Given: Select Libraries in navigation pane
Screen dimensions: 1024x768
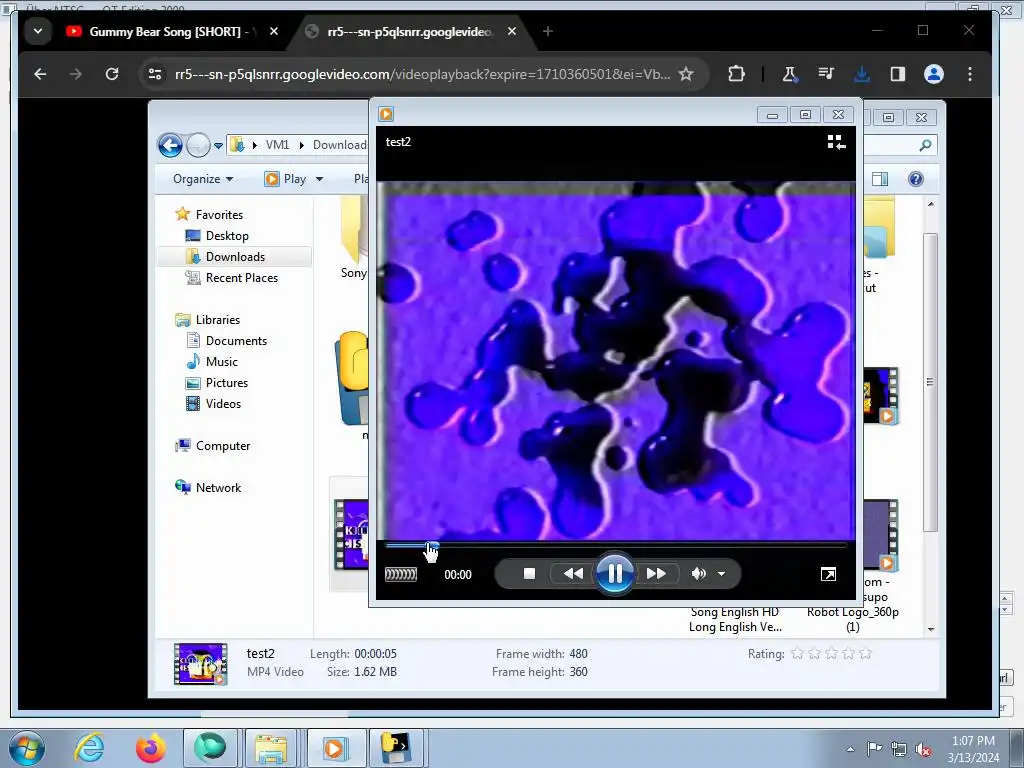Looking at the screenshot, I should [x=217, y=319].
